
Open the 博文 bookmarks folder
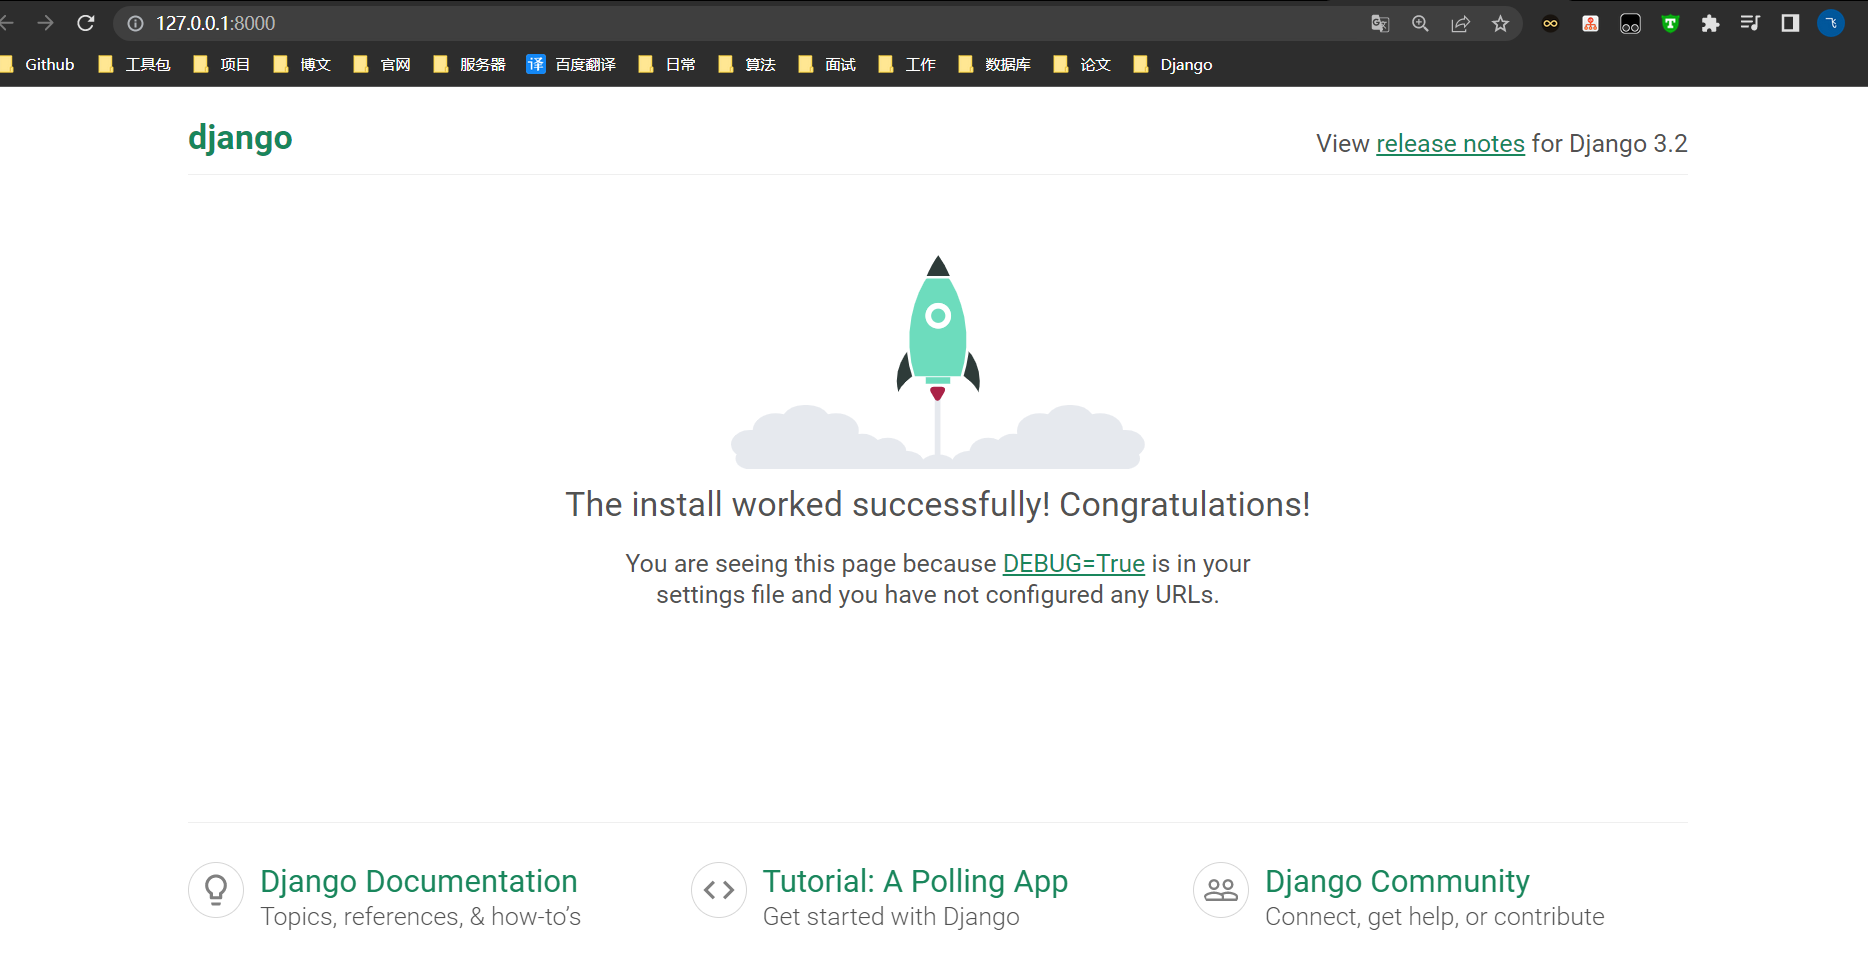point(302,64)
